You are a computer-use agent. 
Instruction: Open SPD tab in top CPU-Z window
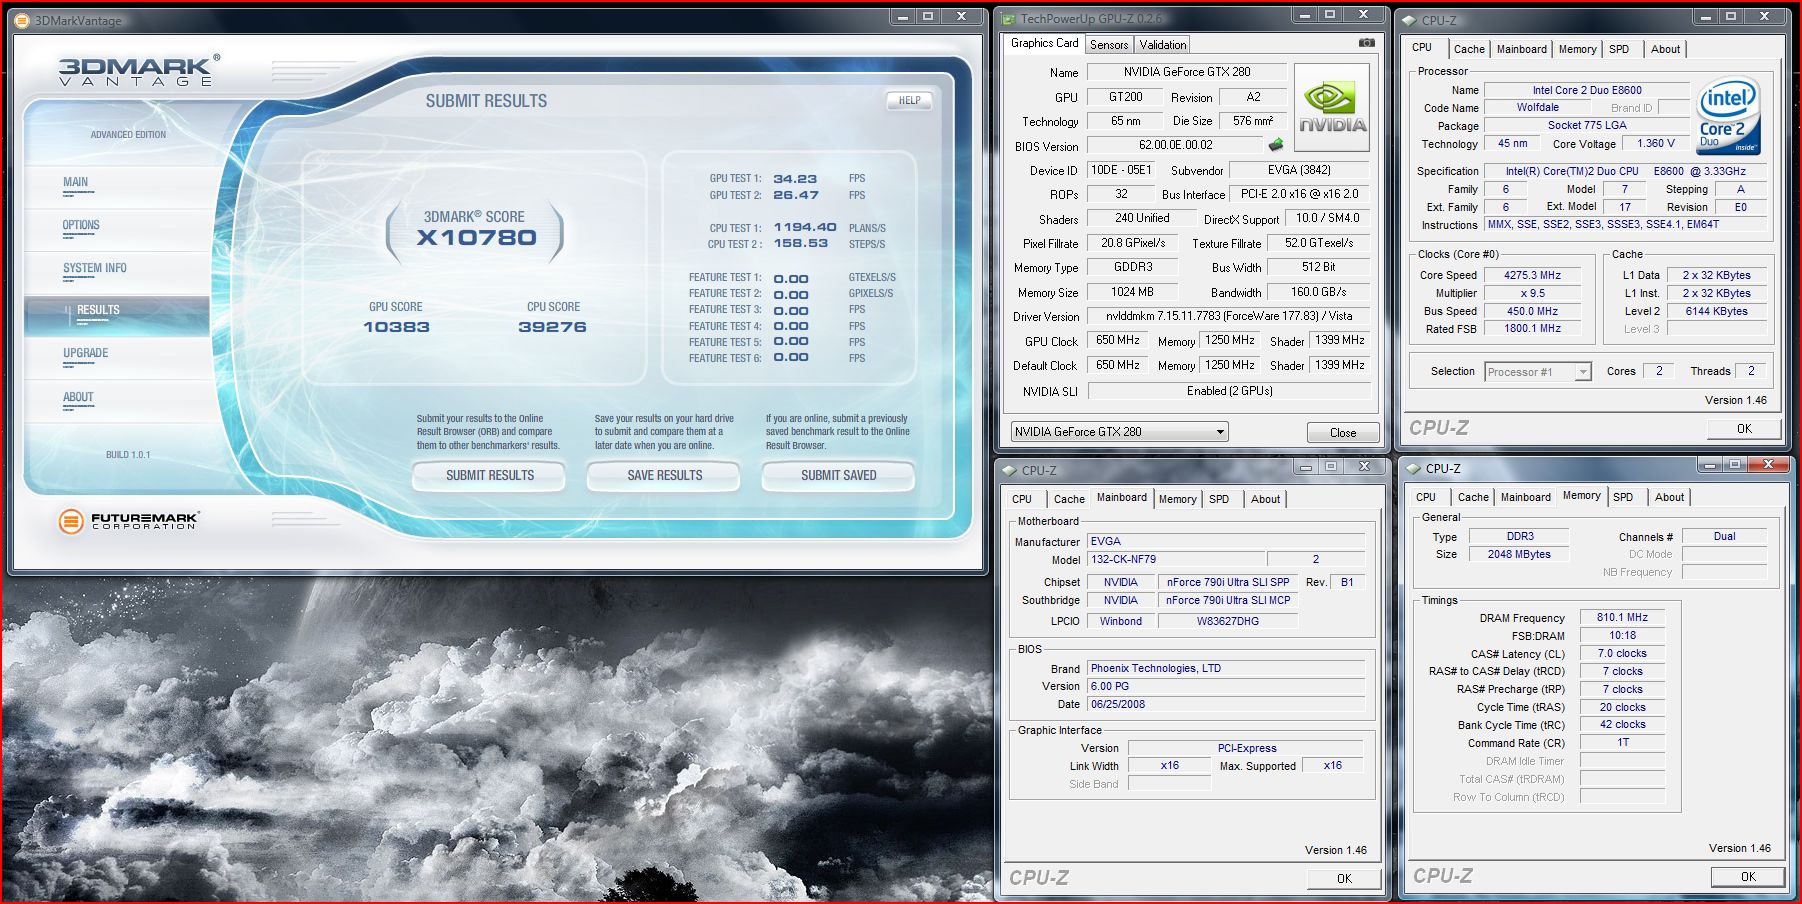click(x=1619, y=49)
